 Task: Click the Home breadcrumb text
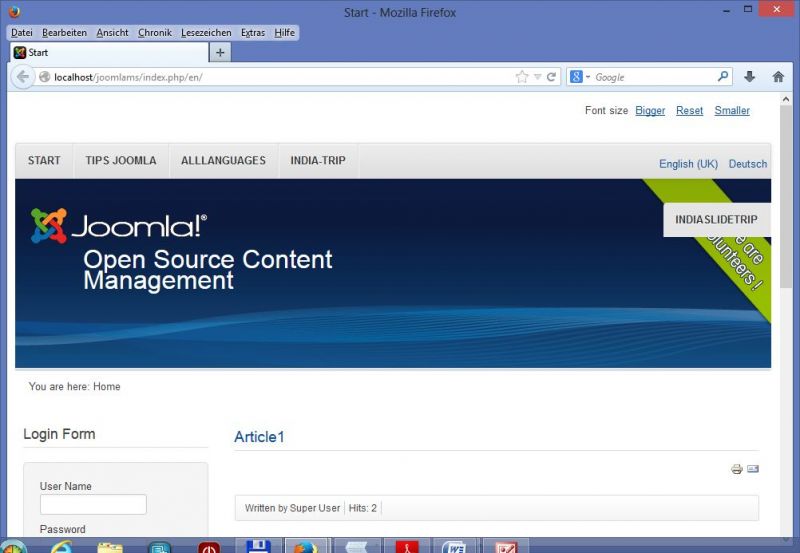(x=107, y=387)
